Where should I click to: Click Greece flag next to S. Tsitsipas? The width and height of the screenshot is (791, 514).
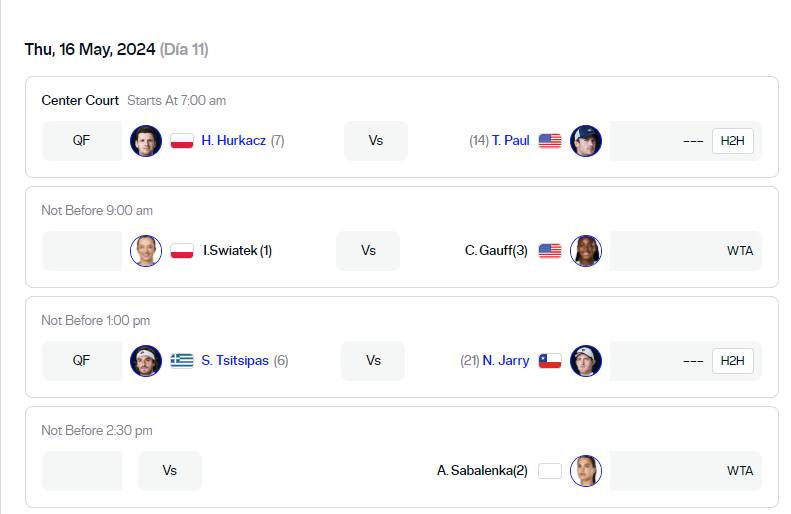coord(181,361)
